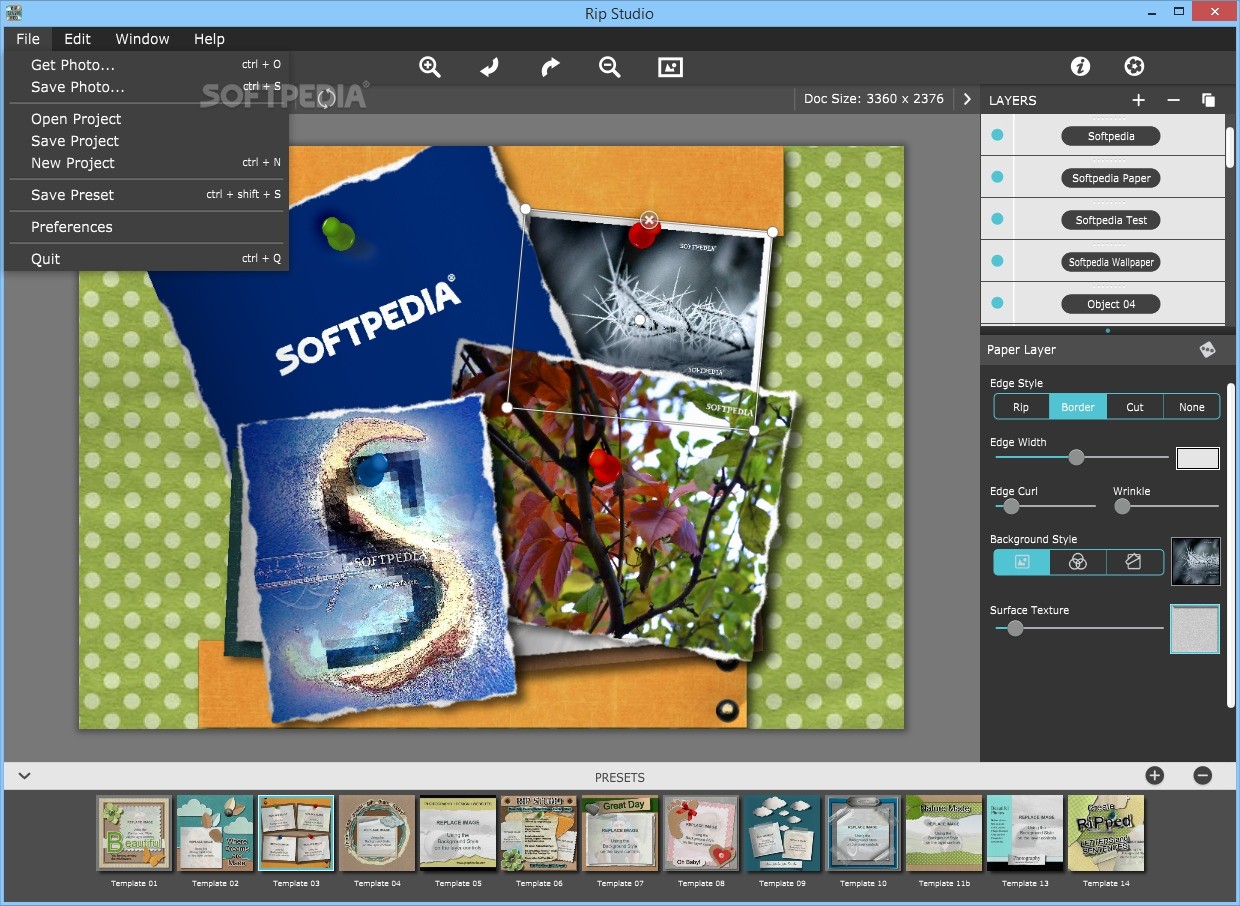This screenshot has width=1240, height=906.
Task: Add a new layer with the plus icon
Action: (1138, 100)
